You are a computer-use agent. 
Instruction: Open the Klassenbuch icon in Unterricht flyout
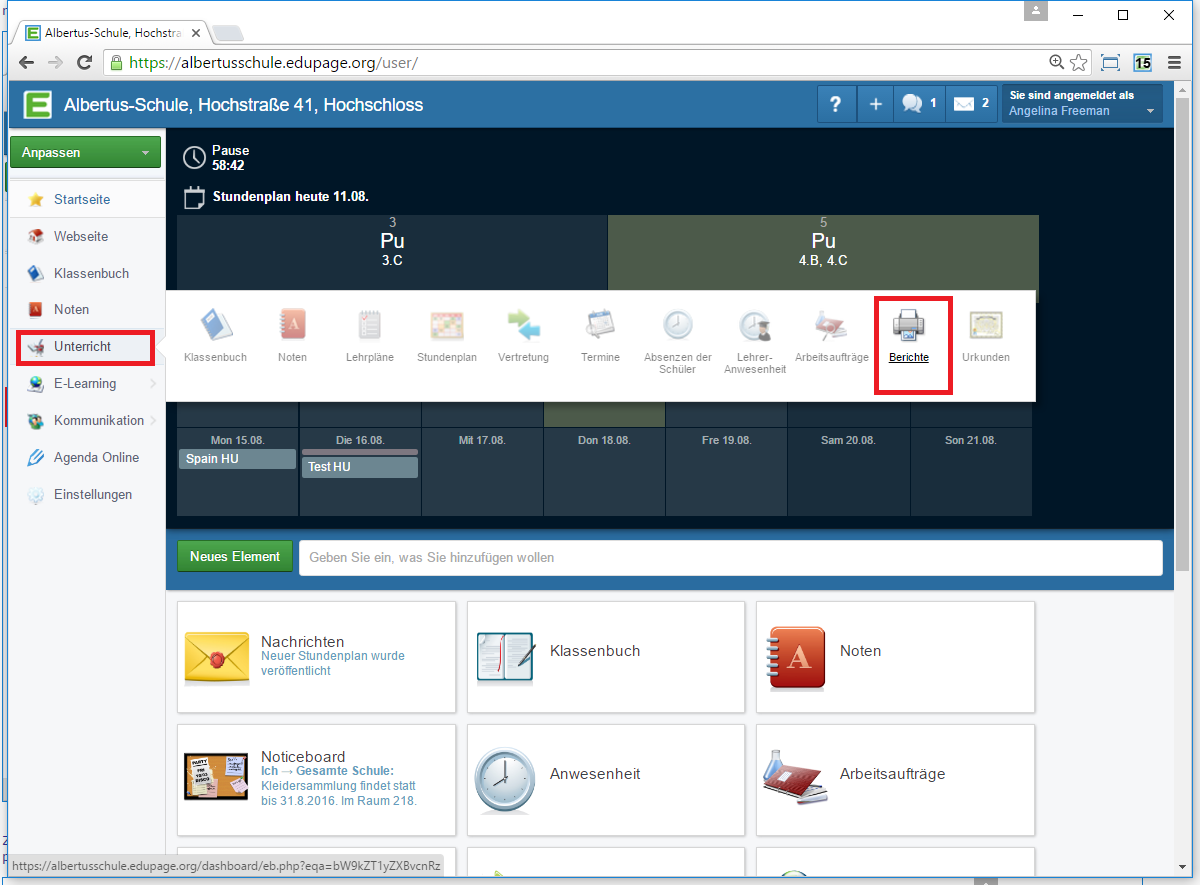pyautogui.click(x=215, y=325)
